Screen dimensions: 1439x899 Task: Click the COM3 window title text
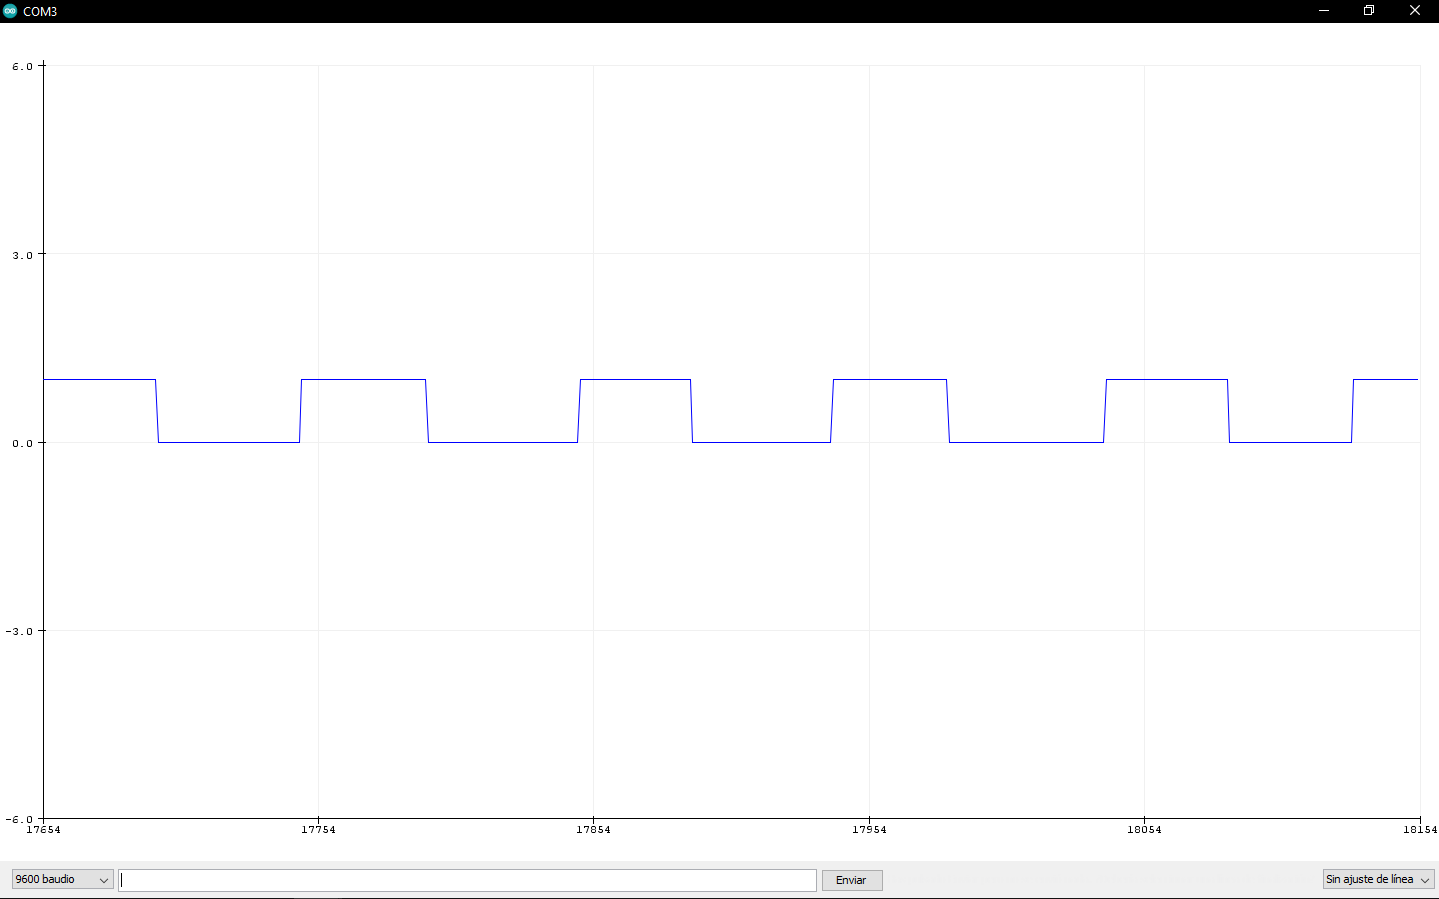click(40, 12)
